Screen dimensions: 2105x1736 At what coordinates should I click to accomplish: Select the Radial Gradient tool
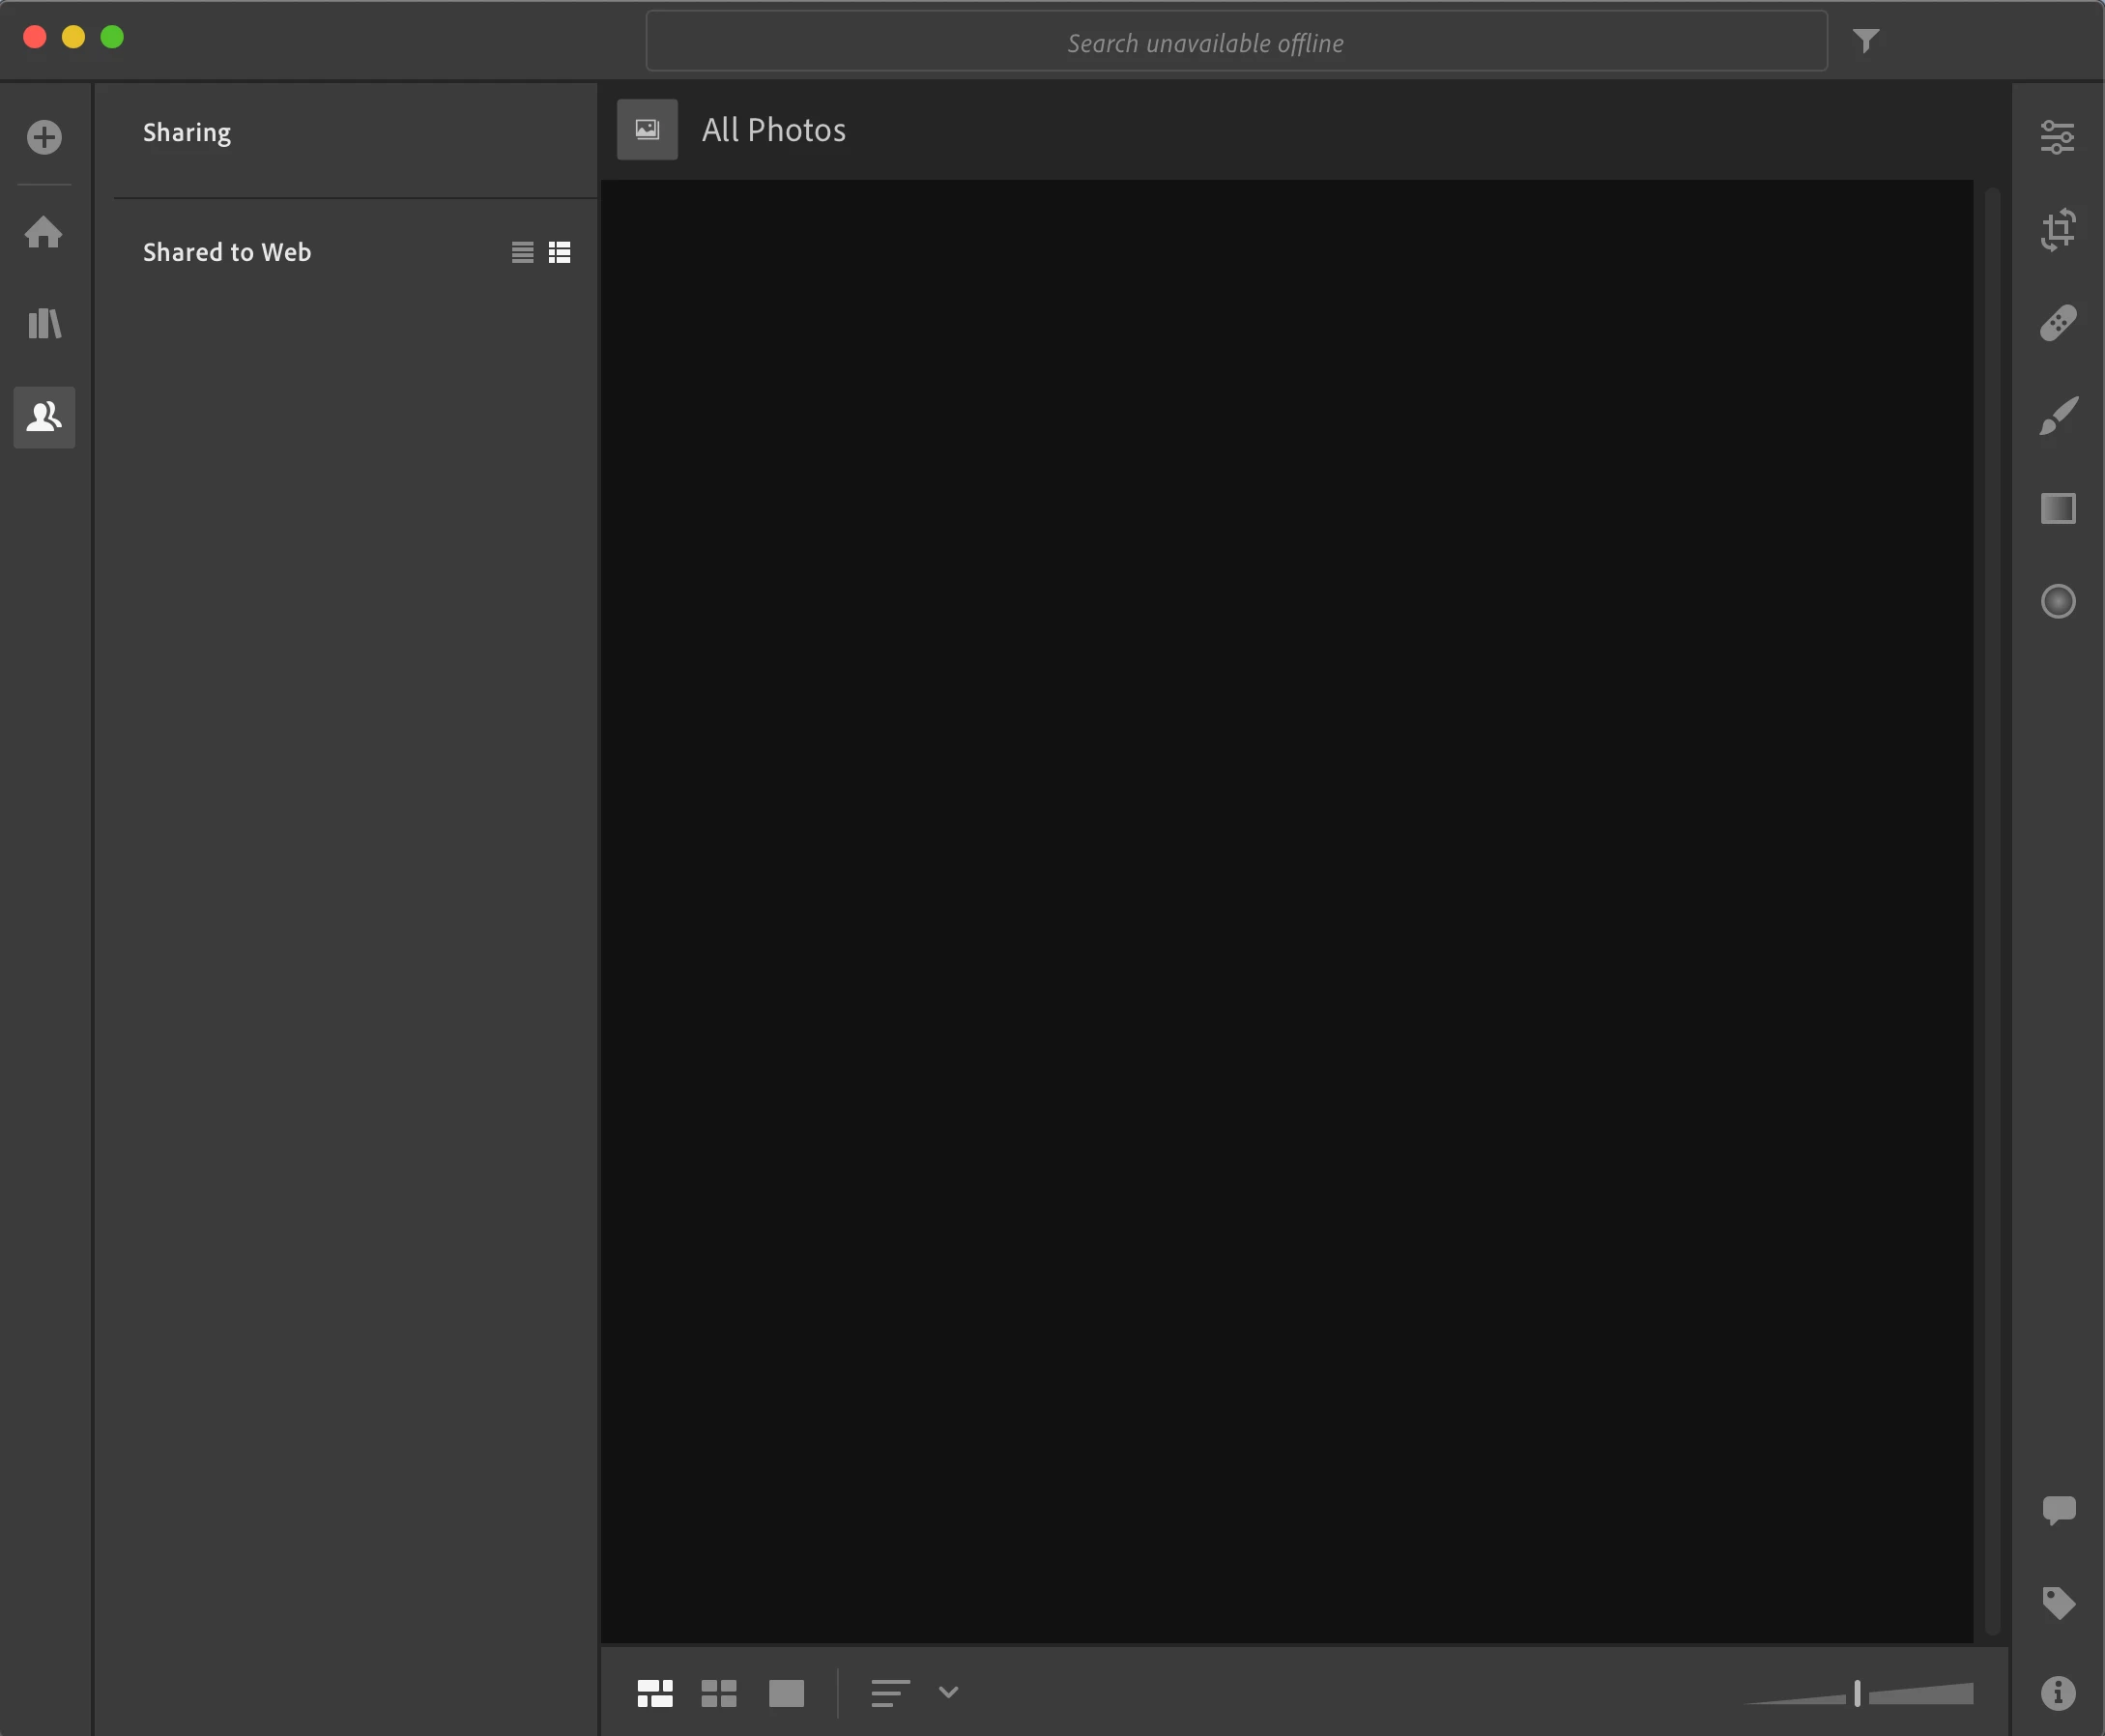[2057, 601]
